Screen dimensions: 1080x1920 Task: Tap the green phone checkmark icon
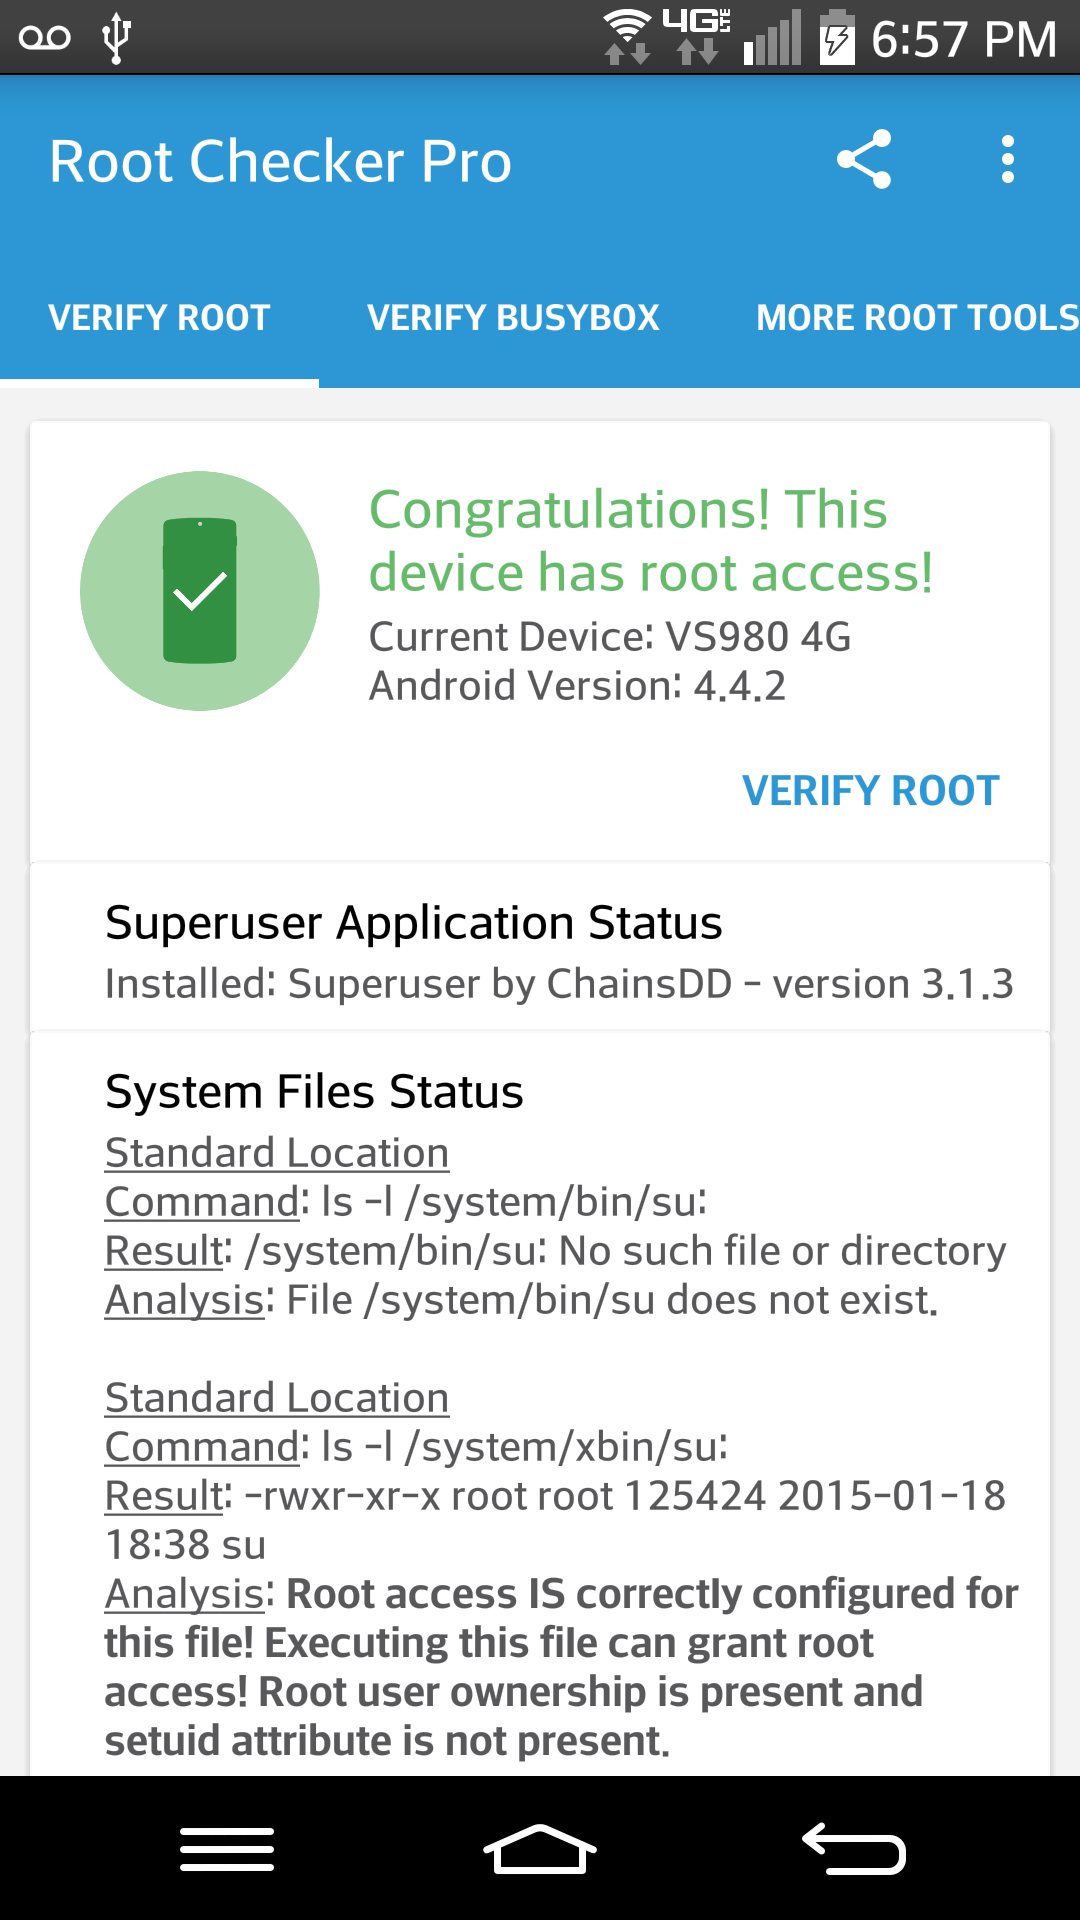[200, 591]
